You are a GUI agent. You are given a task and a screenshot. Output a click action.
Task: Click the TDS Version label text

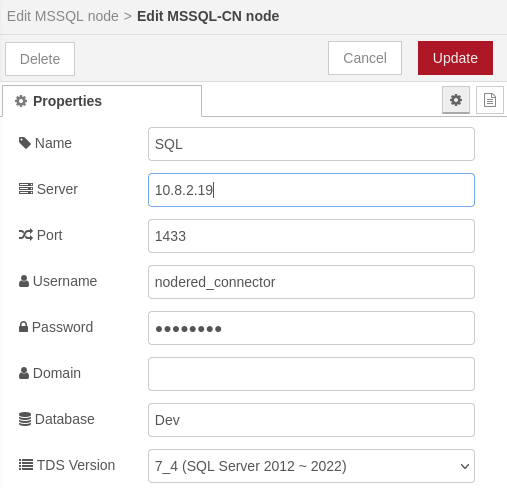pyautogui.click(x=76, y=465)
